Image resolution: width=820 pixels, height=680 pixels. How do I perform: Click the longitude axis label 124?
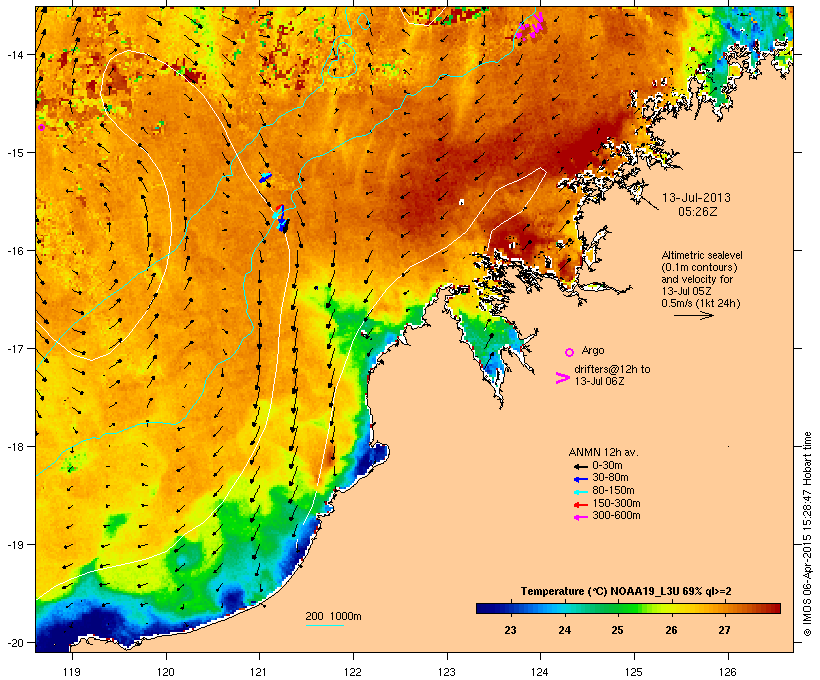(540, 672)
